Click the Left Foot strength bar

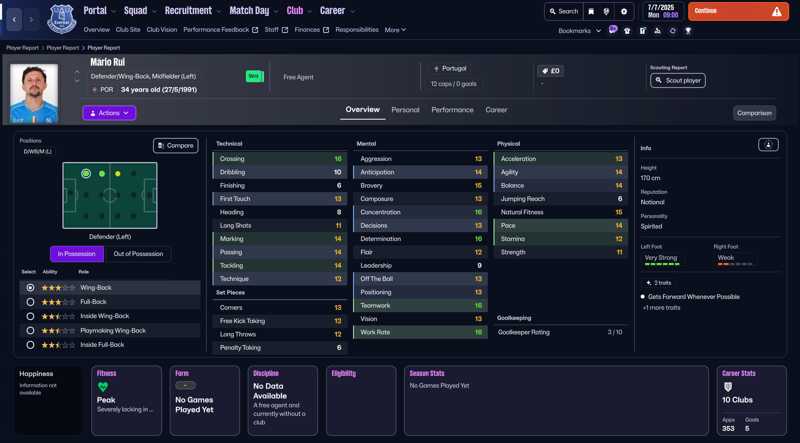tap(661, 265)
